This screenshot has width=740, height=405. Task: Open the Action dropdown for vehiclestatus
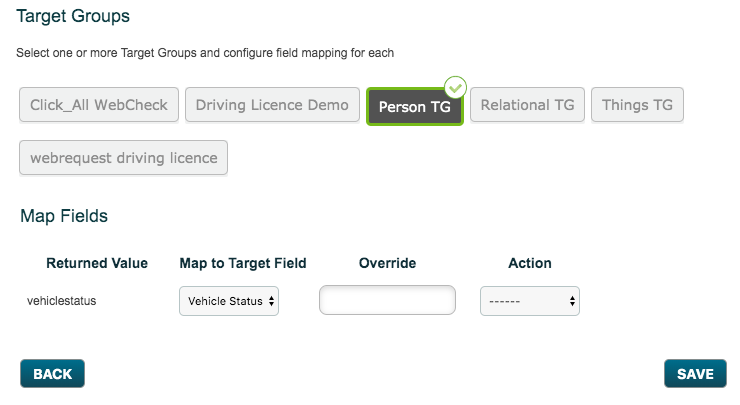[x=530, y=301]
